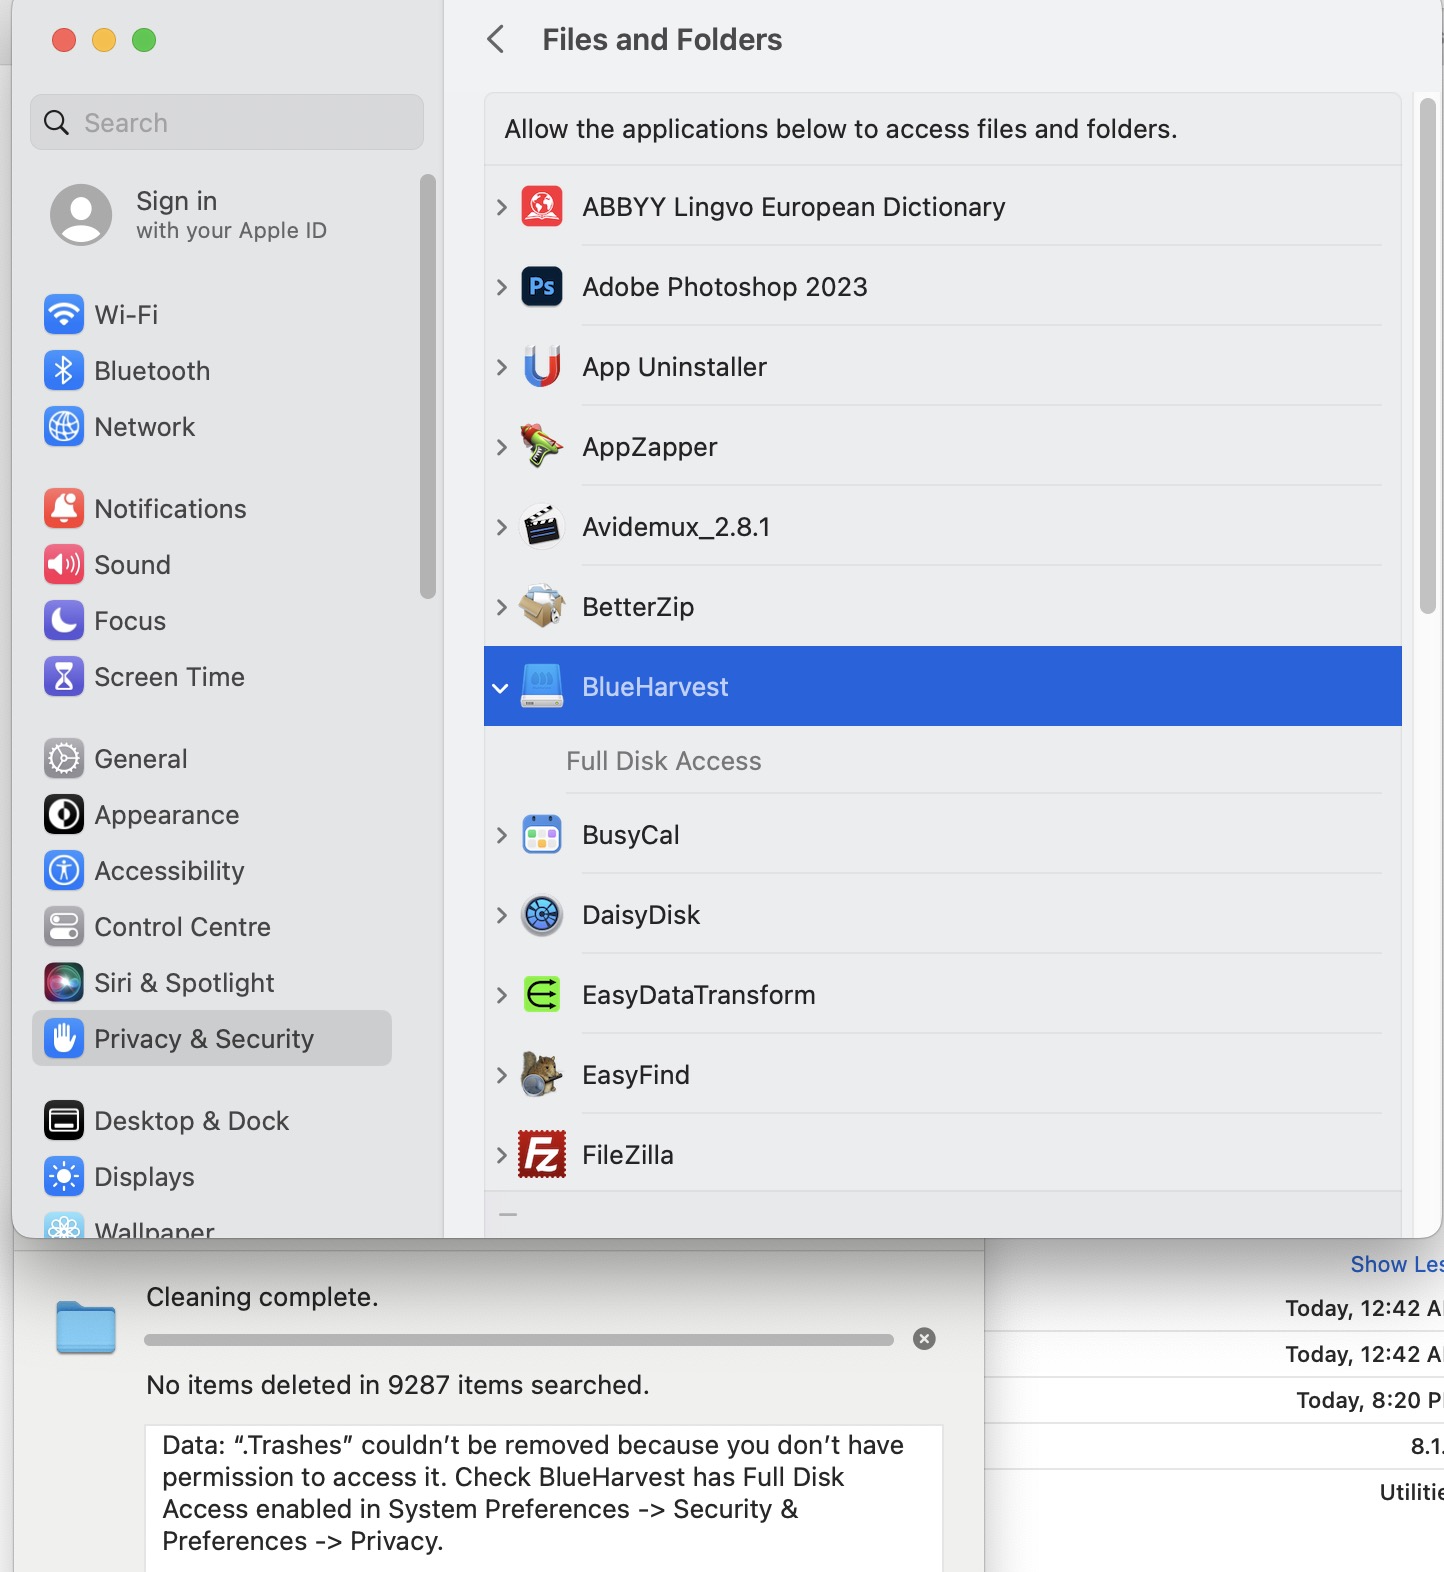
Task: Click the Data: .Trashes error message text
Action: click(x=534, y=1493)
